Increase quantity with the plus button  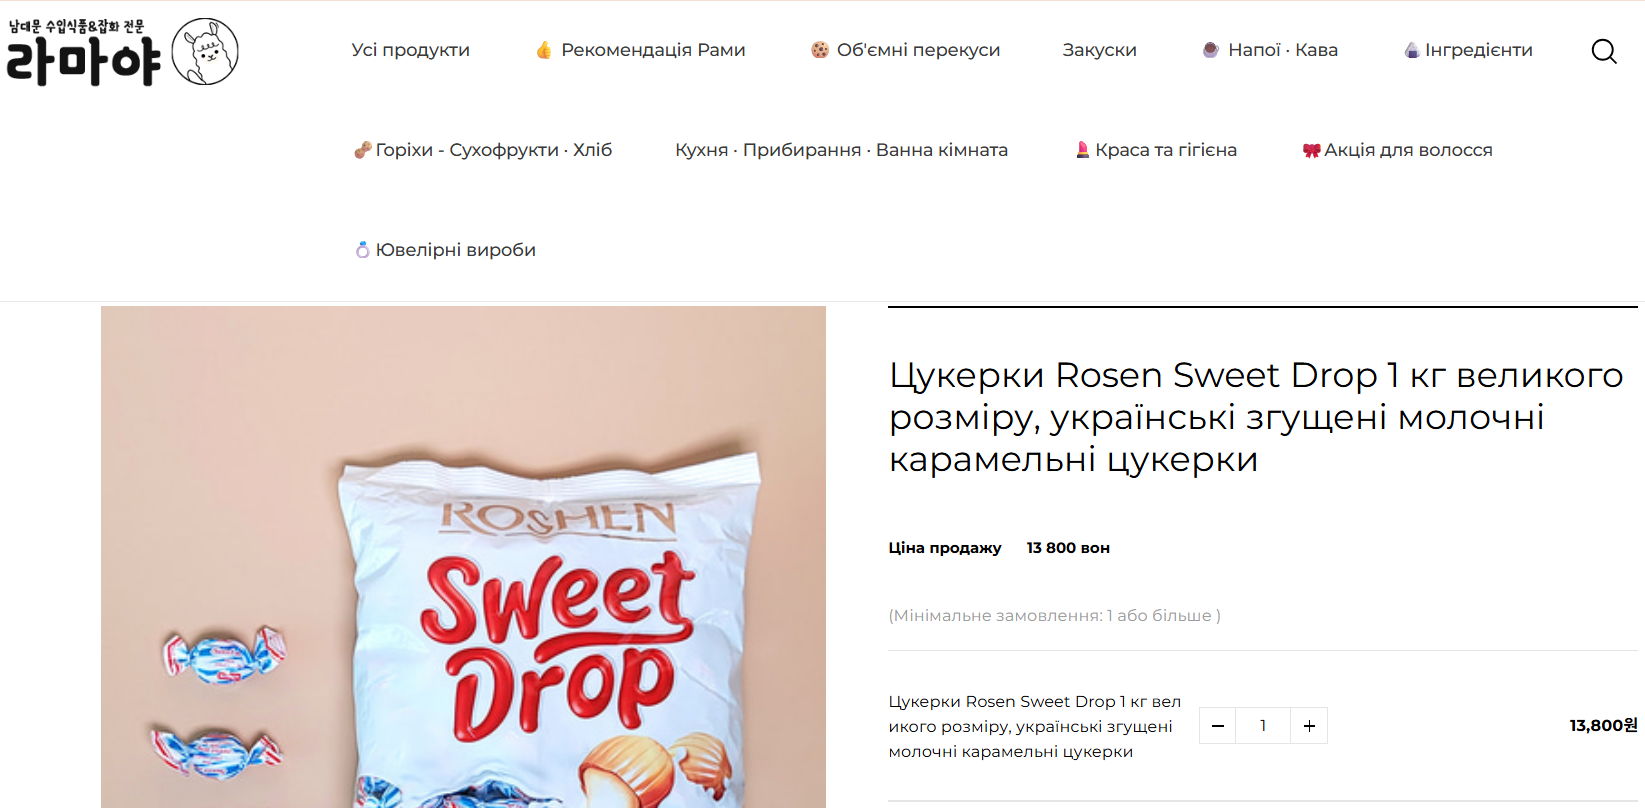tap(1309, 726)
